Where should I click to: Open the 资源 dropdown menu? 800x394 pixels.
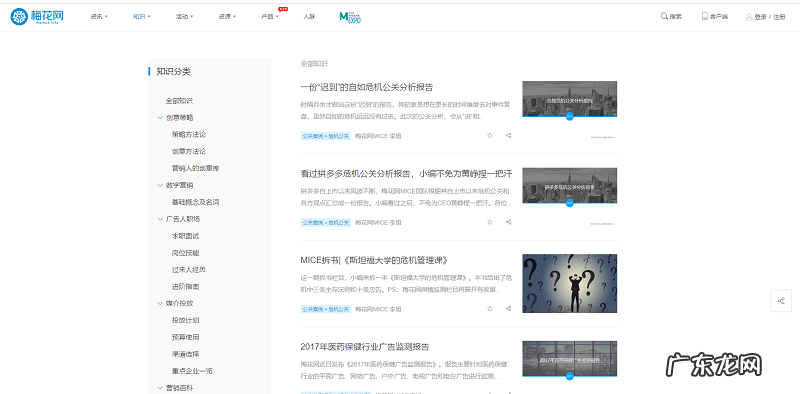pyautogui.click(x=227, y=16)
